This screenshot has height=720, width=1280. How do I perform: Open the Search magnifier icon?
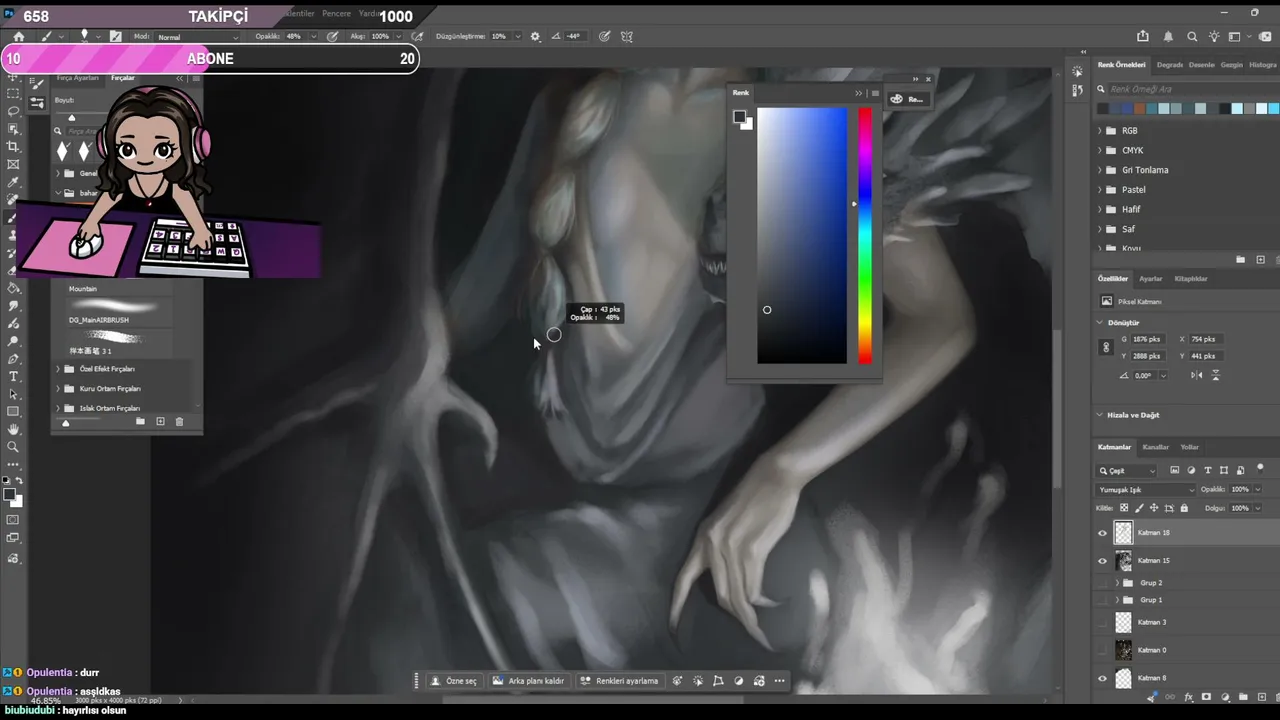tap(1192, 37)
